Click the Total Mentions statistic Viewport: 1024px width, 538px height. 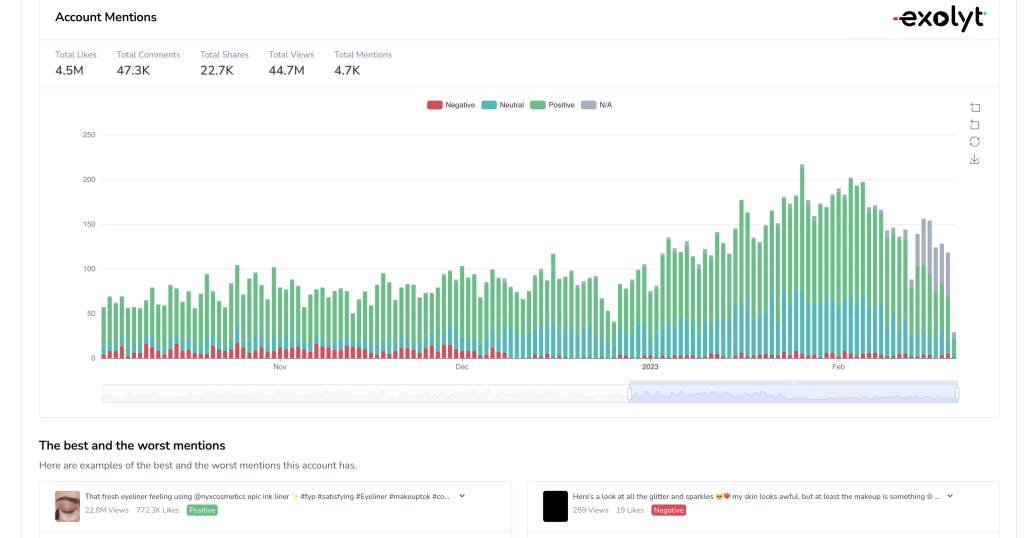[x=362, y=63]
